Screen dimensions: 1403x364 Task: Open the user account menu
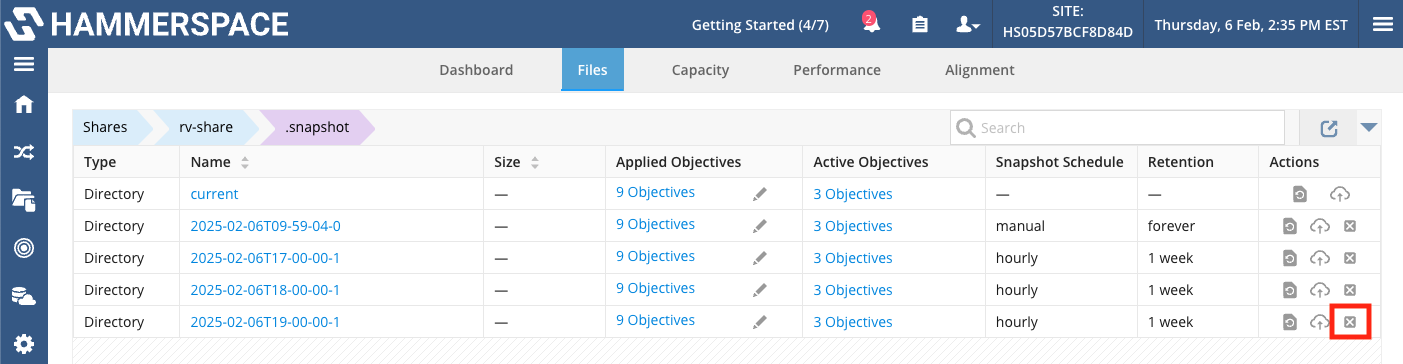pyautogui.click(x=967, y=24)
